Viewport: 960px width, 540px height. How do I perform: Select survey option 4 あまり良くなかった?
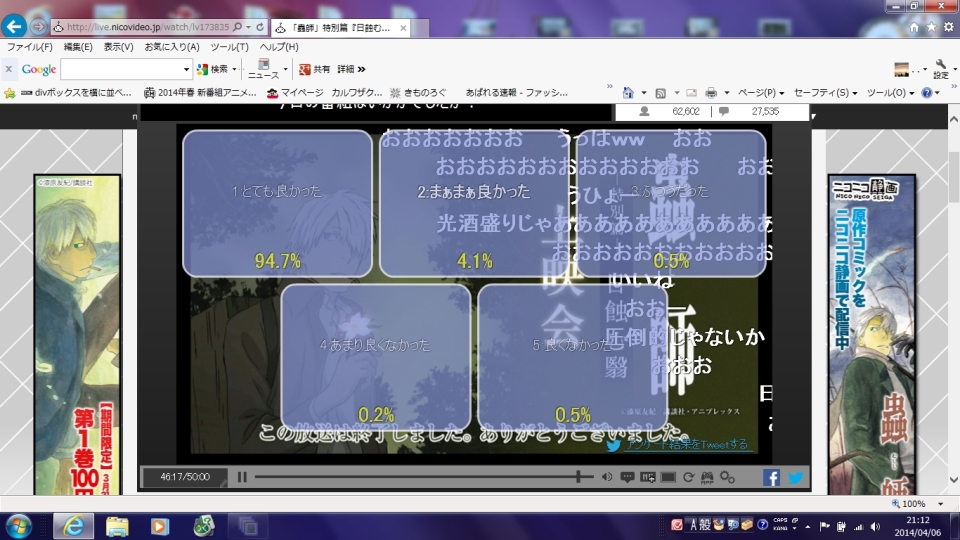pyautogui.click(x=375, y=356)
